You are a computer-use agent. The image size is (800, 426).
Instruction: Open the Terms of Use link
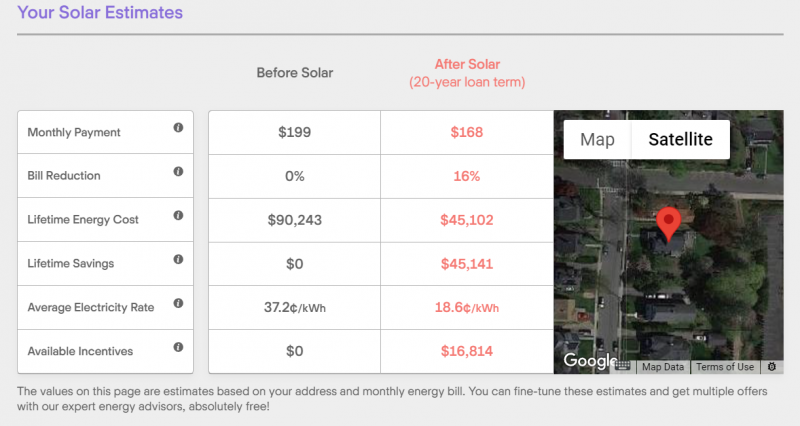tap(725, 367)
